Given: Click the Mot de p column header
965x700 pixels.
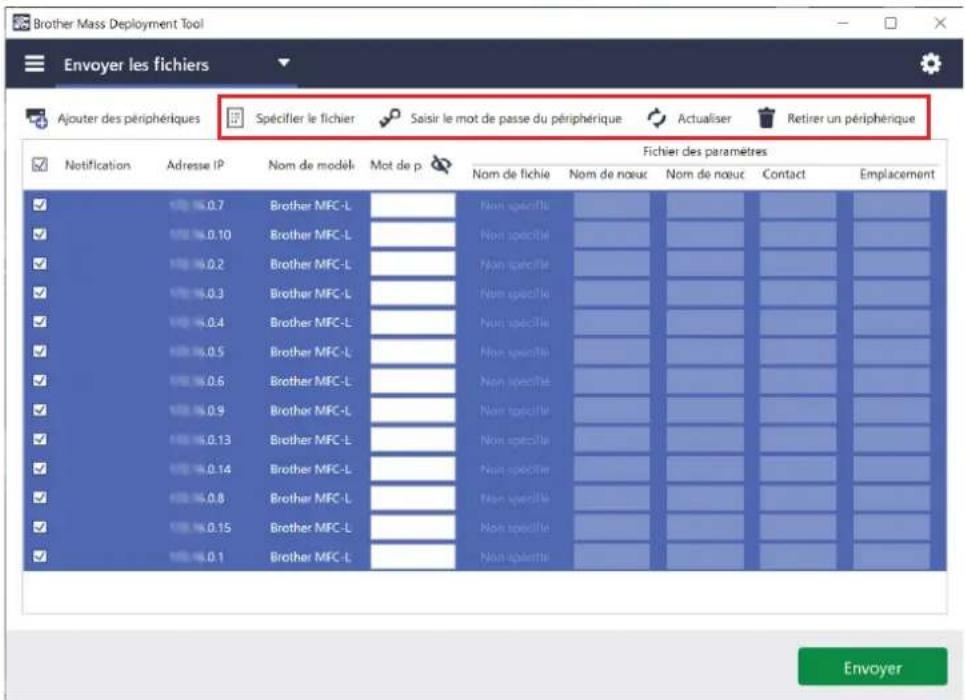Looking at the screenshot, I should coord(396,165).
